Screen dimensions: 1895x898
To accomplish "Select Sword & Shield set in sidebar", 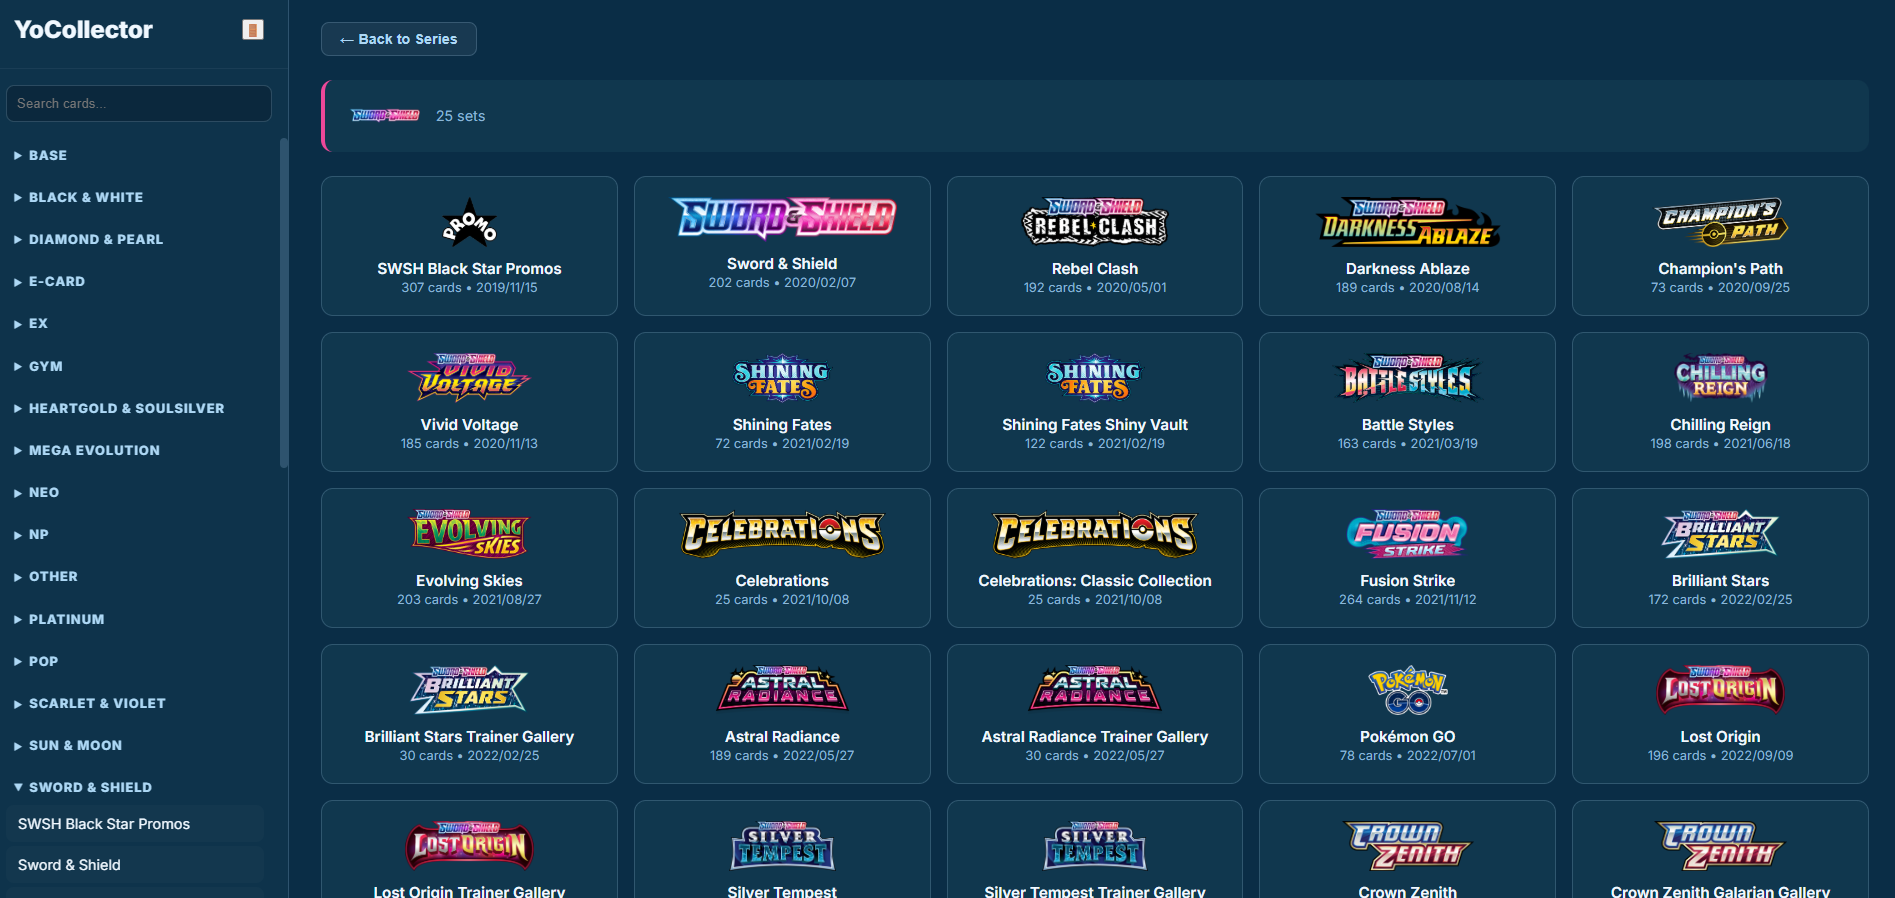I will pyautogui.click(x=135, y=865).
